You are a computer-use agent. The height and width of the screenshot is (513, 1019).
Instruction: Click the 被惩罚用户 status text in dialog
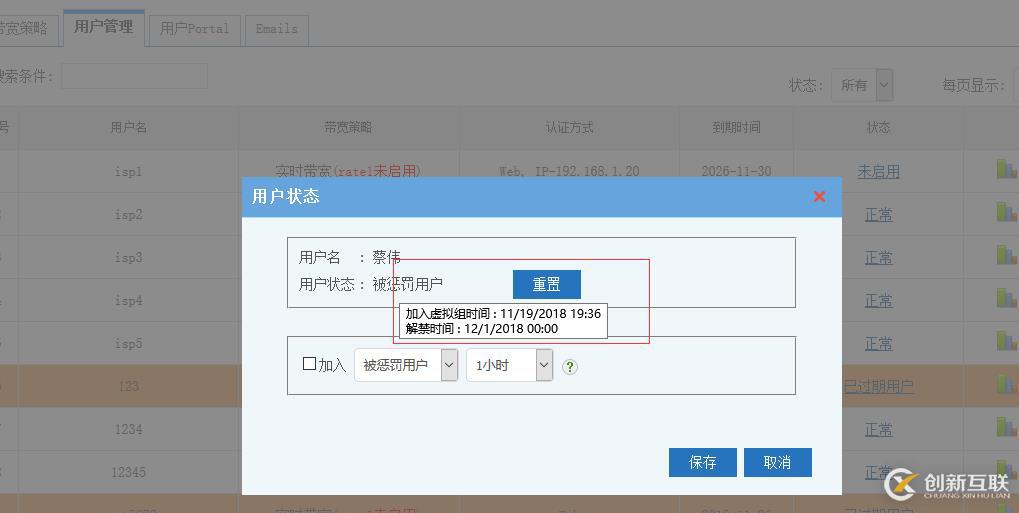click(x=407, y=284)
